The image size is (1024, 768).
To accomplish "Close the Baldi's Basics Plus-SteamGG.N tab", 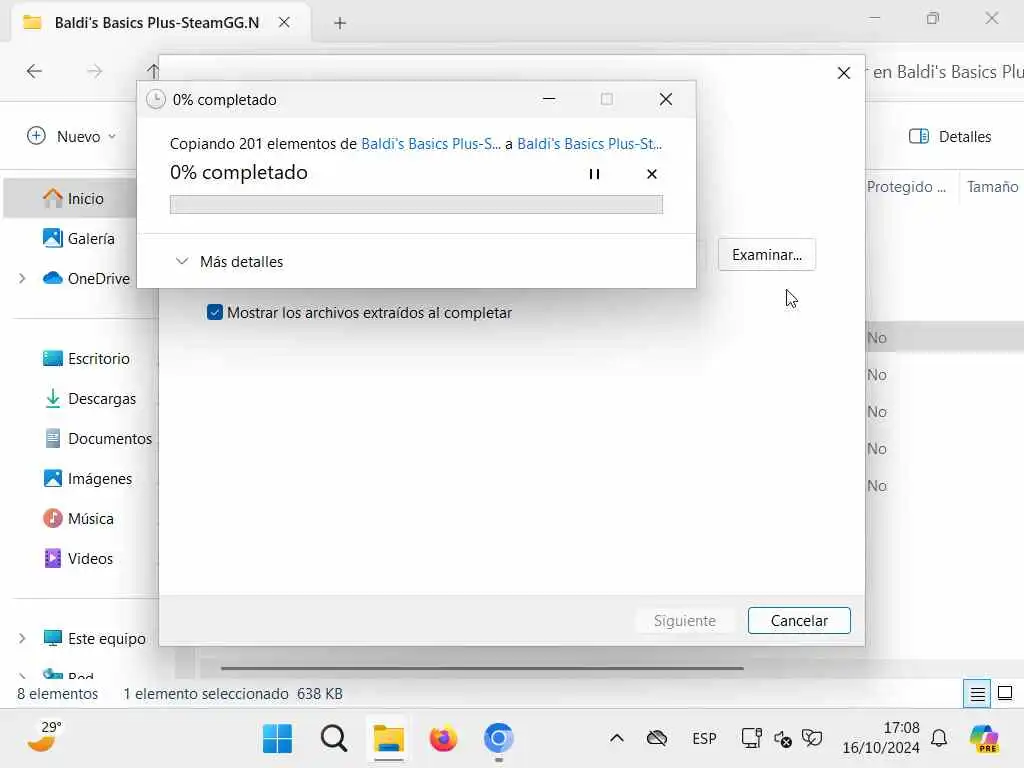I will (284, 22).
